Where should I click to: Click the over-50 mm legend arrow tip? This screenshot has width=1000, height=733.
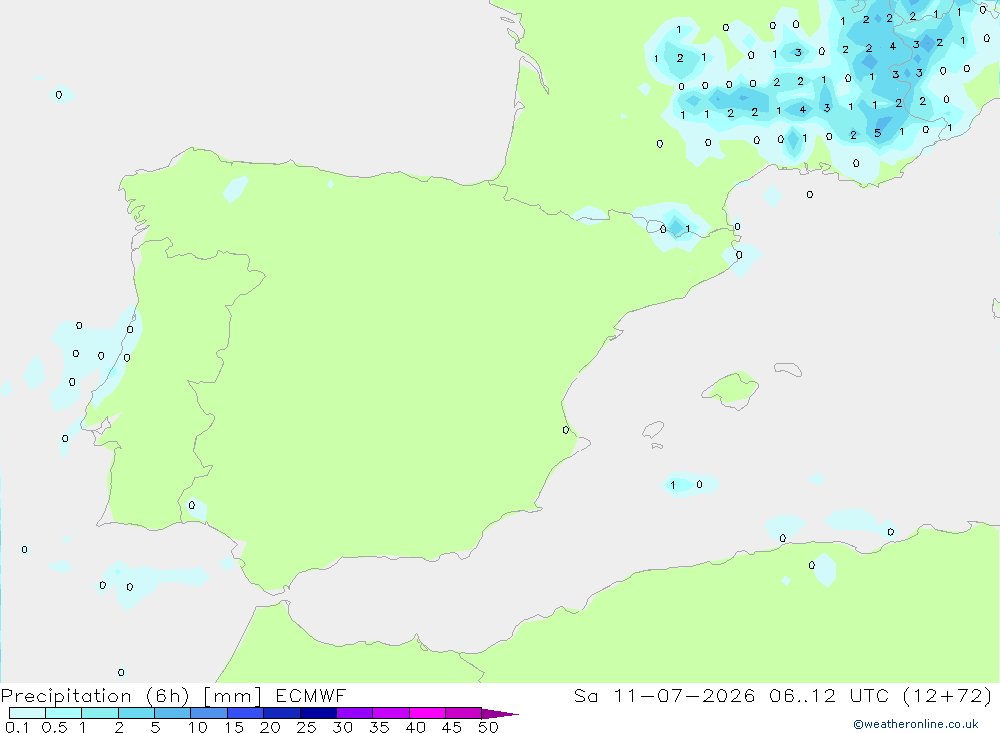click(x=500, y=714)
